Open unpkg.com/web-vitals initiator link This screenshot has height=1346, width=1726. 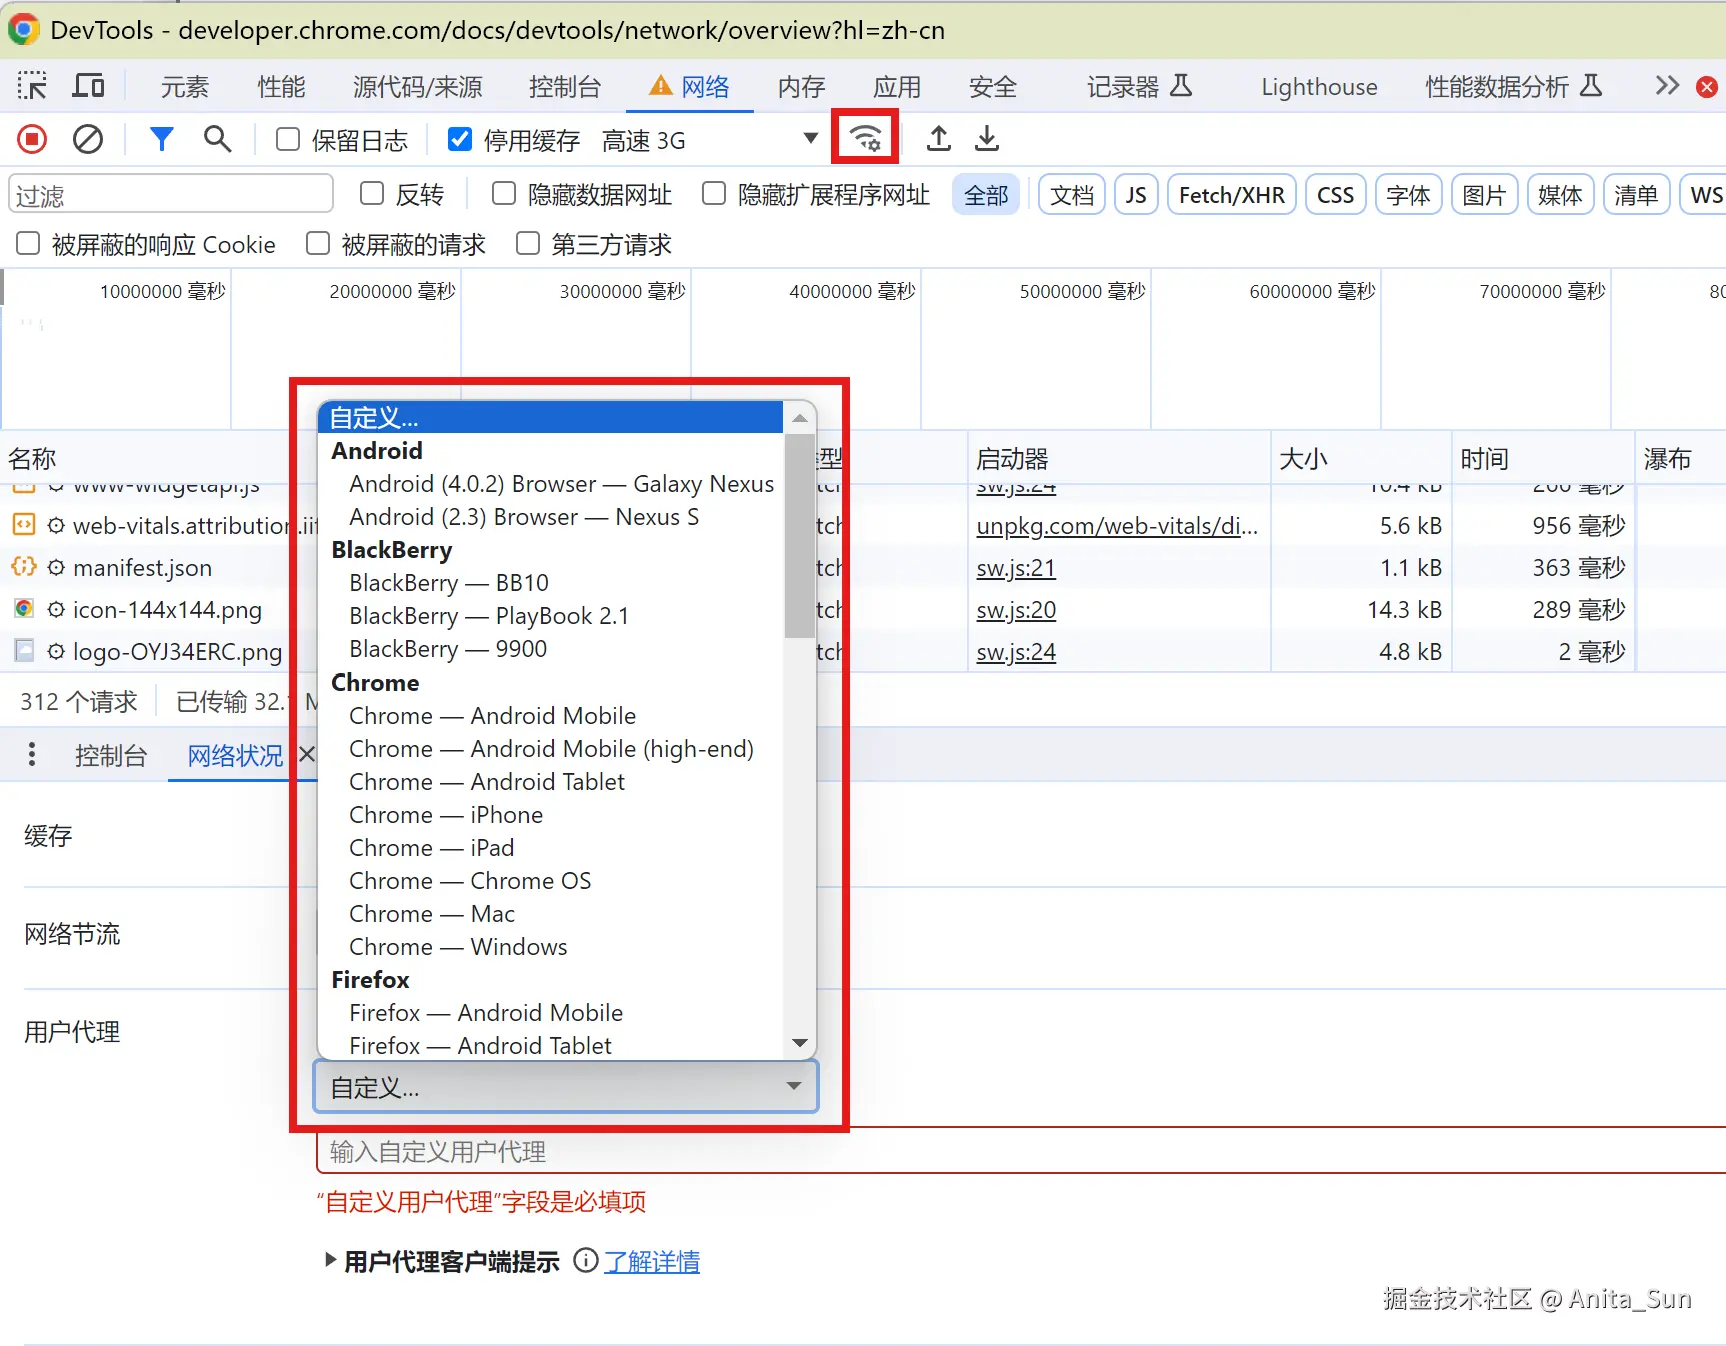[1117, 525]
